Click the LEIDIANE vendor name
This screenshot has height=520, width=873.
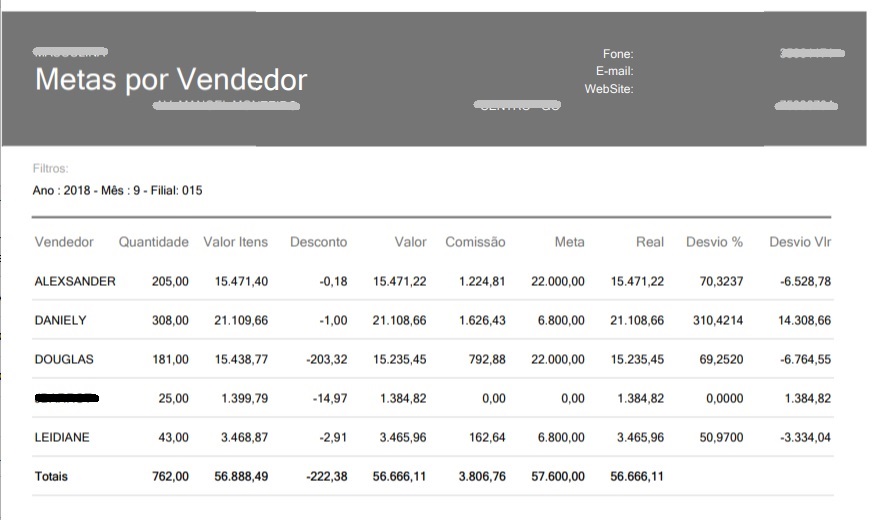coord(63,437)
